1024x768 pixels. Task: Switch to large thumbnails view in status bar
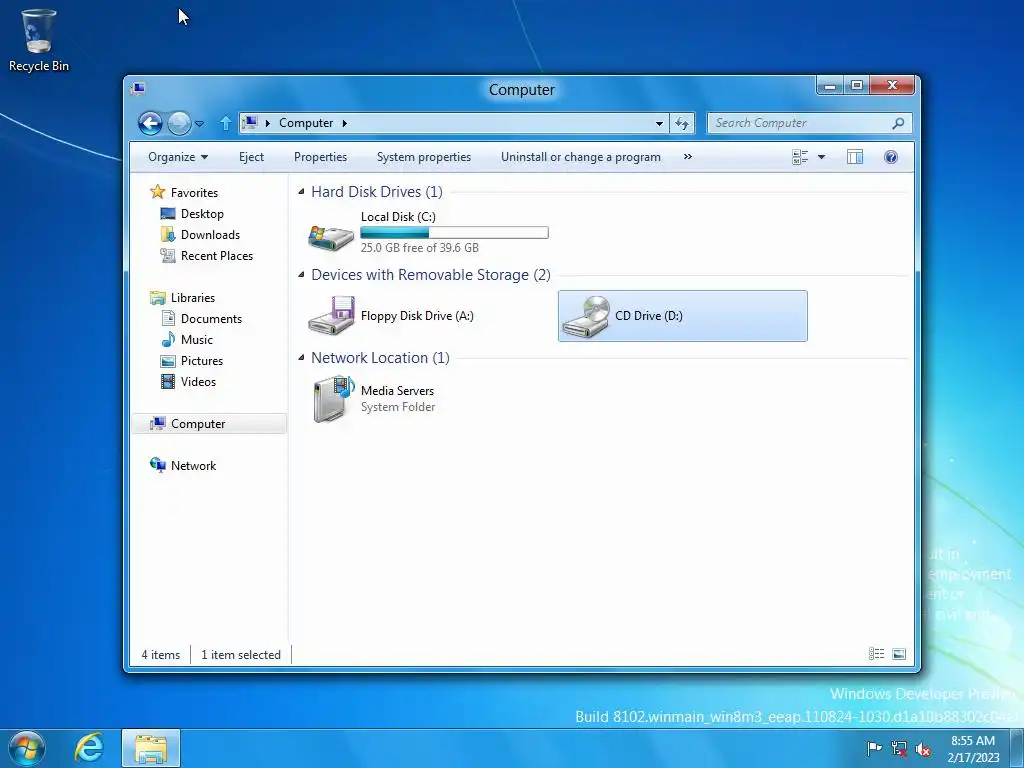click(899, 654)
